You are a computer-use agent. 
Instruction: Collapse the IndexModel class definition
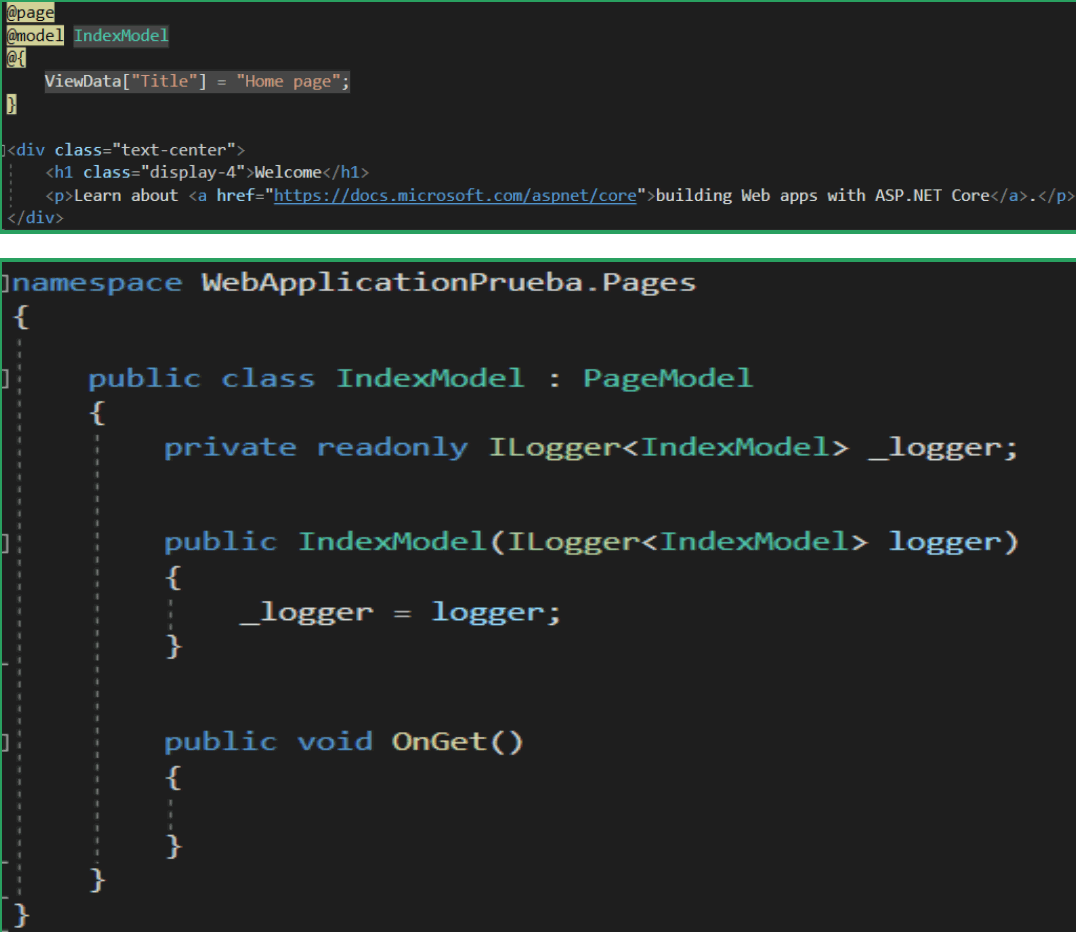click(x=6, y=379)
